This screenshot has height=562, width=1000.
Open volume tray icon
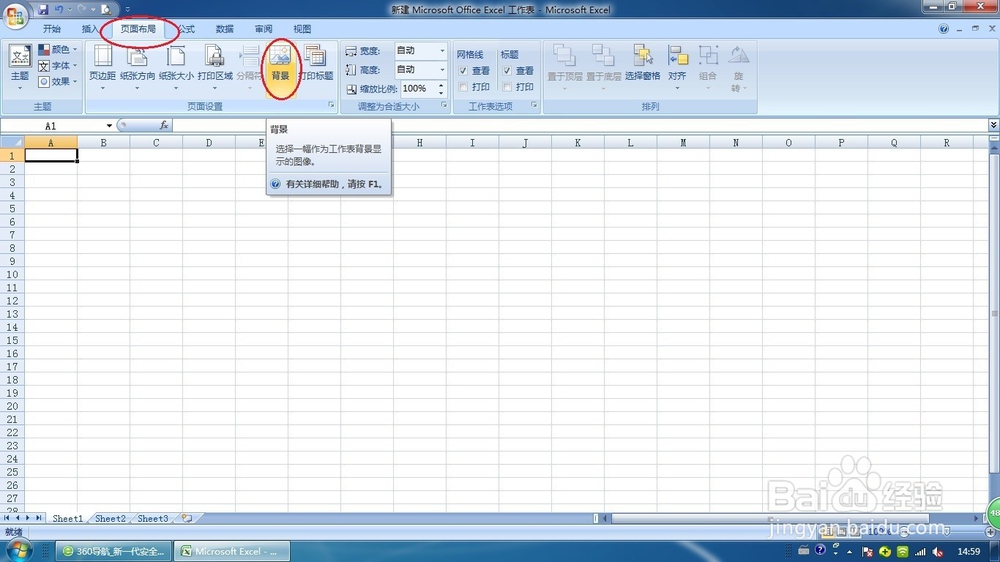[938, 552]
